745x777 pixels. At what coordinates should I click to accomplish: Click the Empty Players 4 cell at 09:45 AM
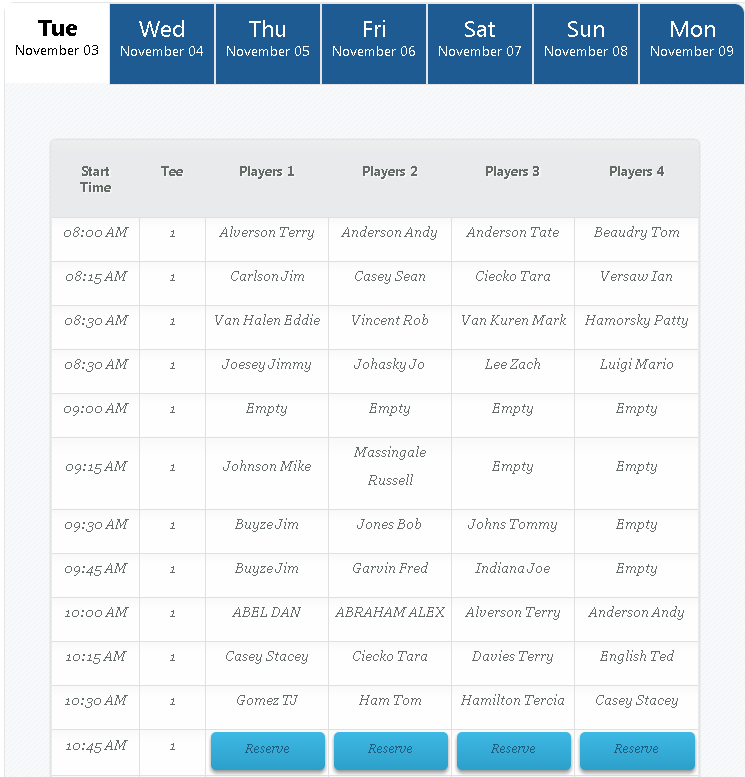(636, 575)
